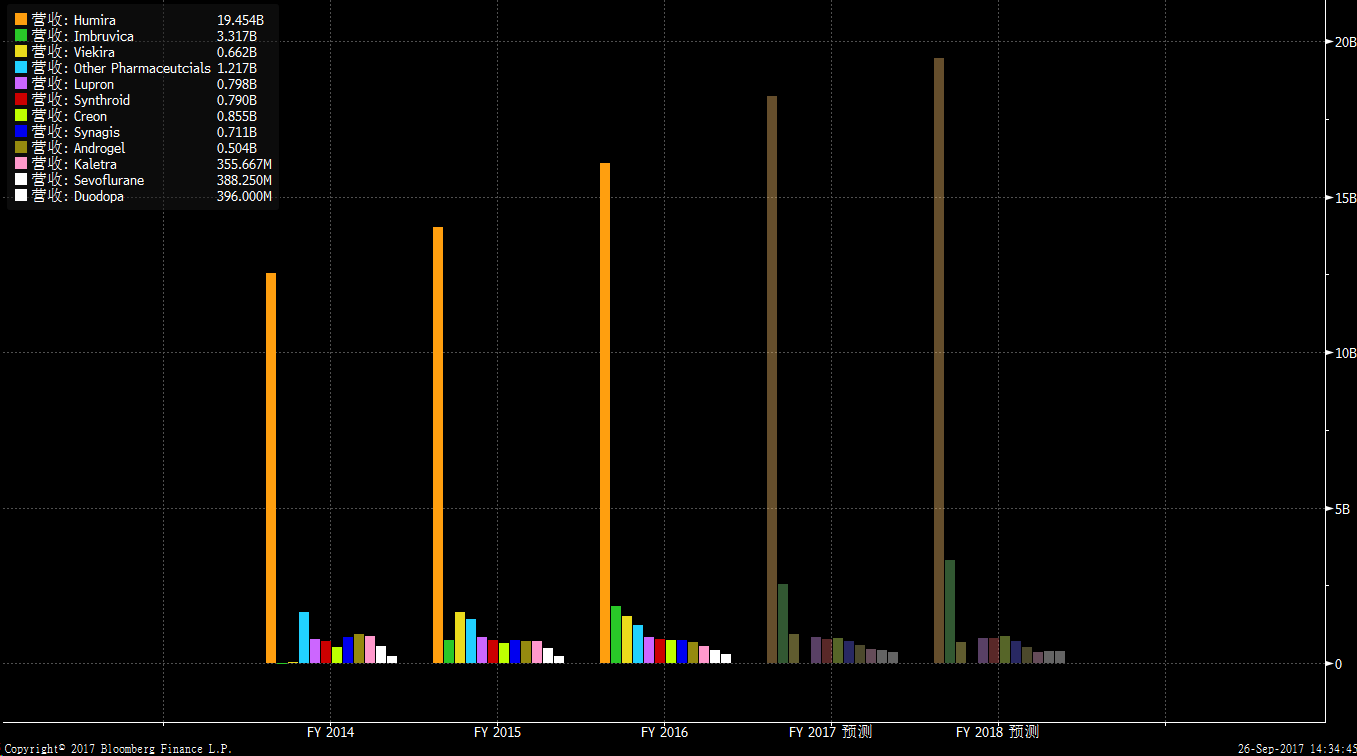Screen dimensions: 1357x756
Task: Click the red Synthroid legend swatch
Action: point(21,100)
